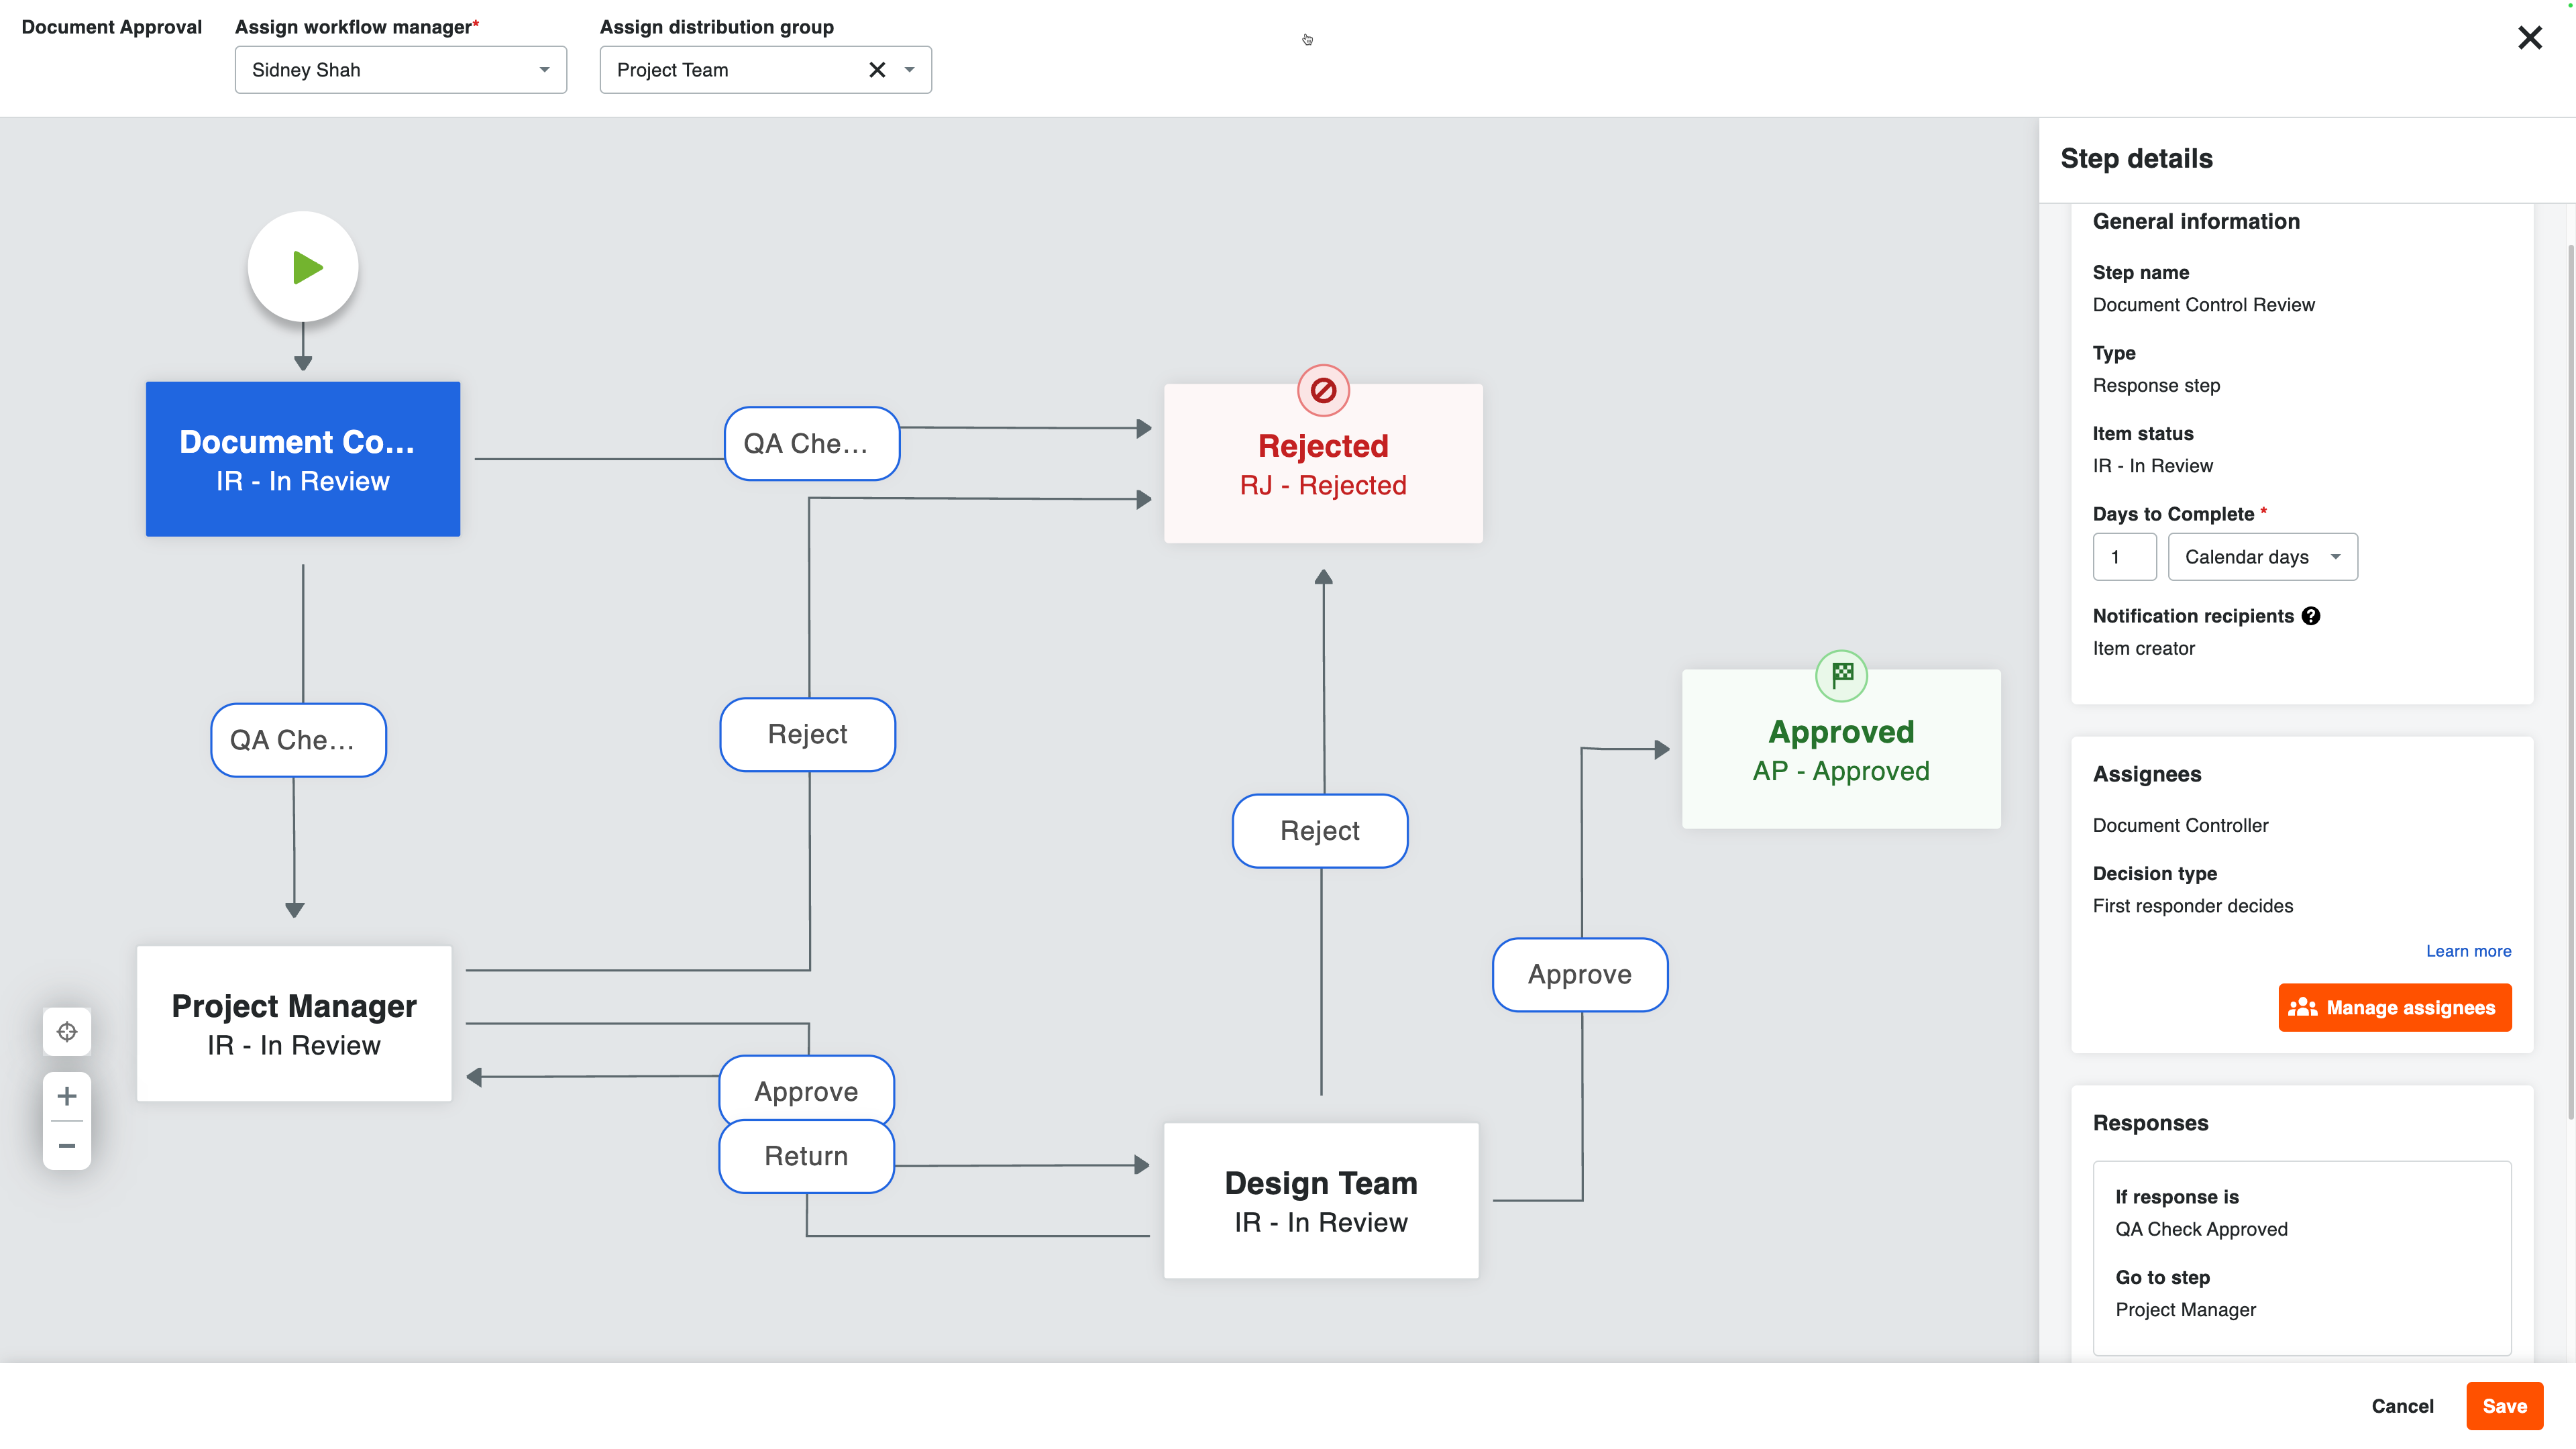2576x1449 pixels.
Task: Select the Rejected end node
Action: coord(1323,464)
